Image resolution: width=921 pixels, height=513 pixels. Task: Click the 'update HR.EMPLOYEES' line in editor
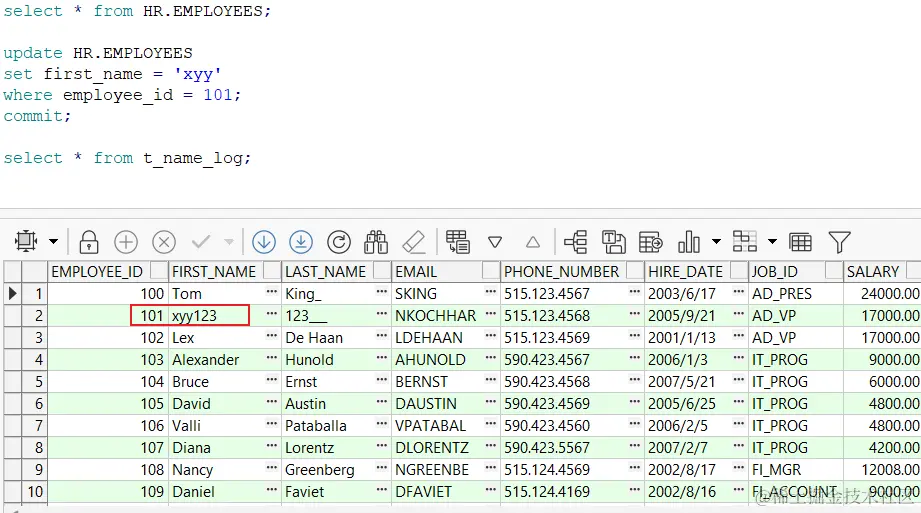98,53
